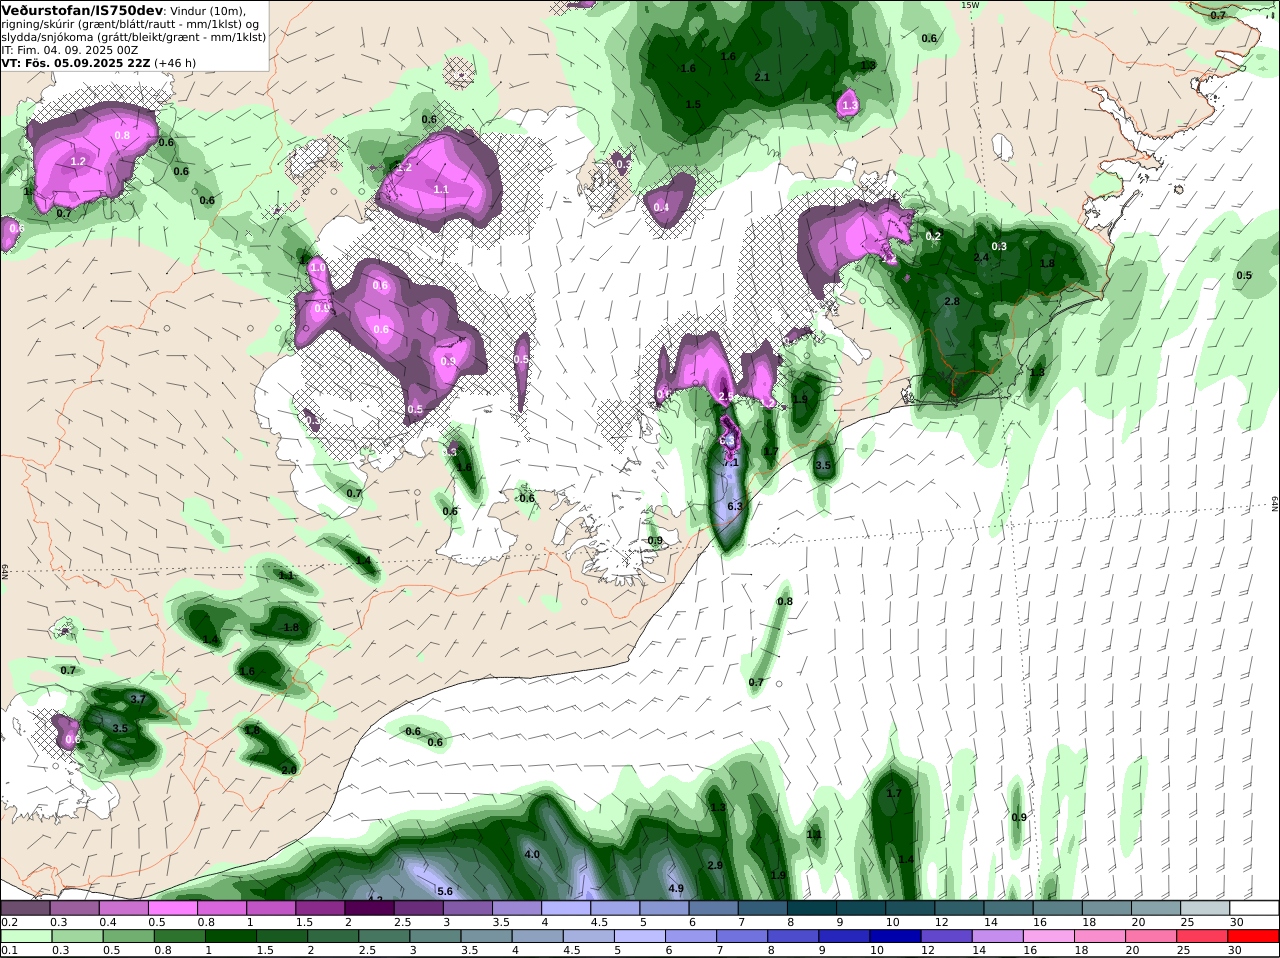This screenshot has width=1280, height=958.
Task: Select the bright red bottom-row swatch after 30
Action: (1252, 936)
